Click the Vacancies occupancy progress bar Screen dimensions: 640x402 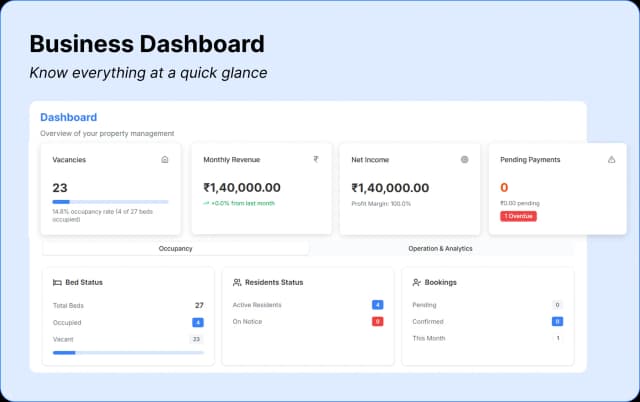tap(110, 202)
